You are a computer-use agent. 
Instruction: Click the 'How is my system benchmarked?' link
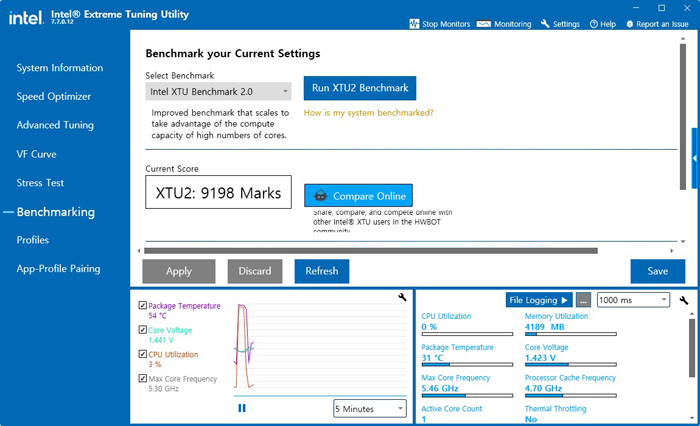click(x=368, y=113)
